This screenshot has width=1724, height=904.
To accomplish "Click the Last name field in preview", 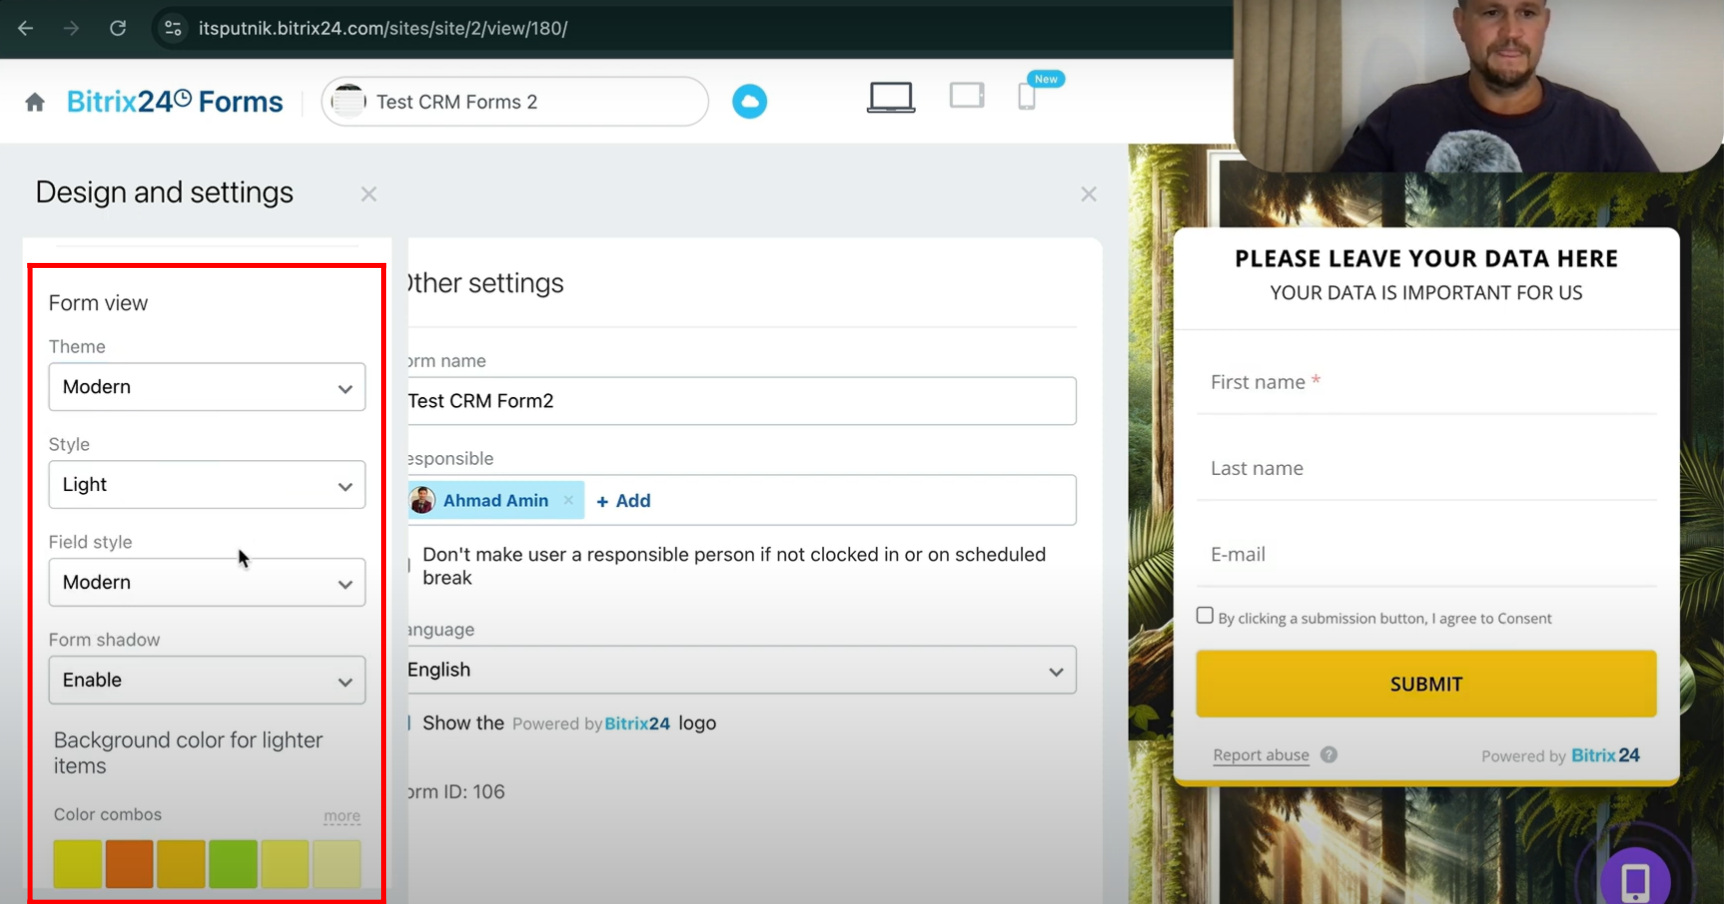I will point(1426,468).
